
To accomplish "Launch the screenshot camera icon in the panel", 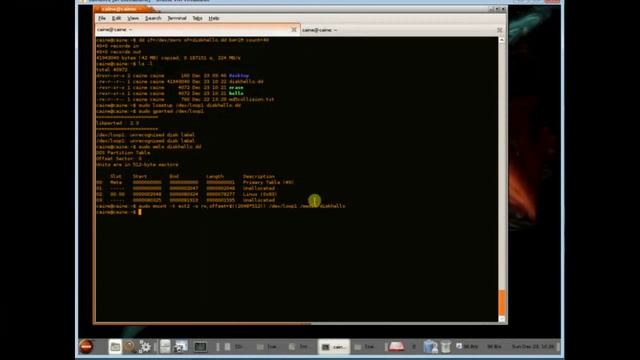I will point(180,347).
